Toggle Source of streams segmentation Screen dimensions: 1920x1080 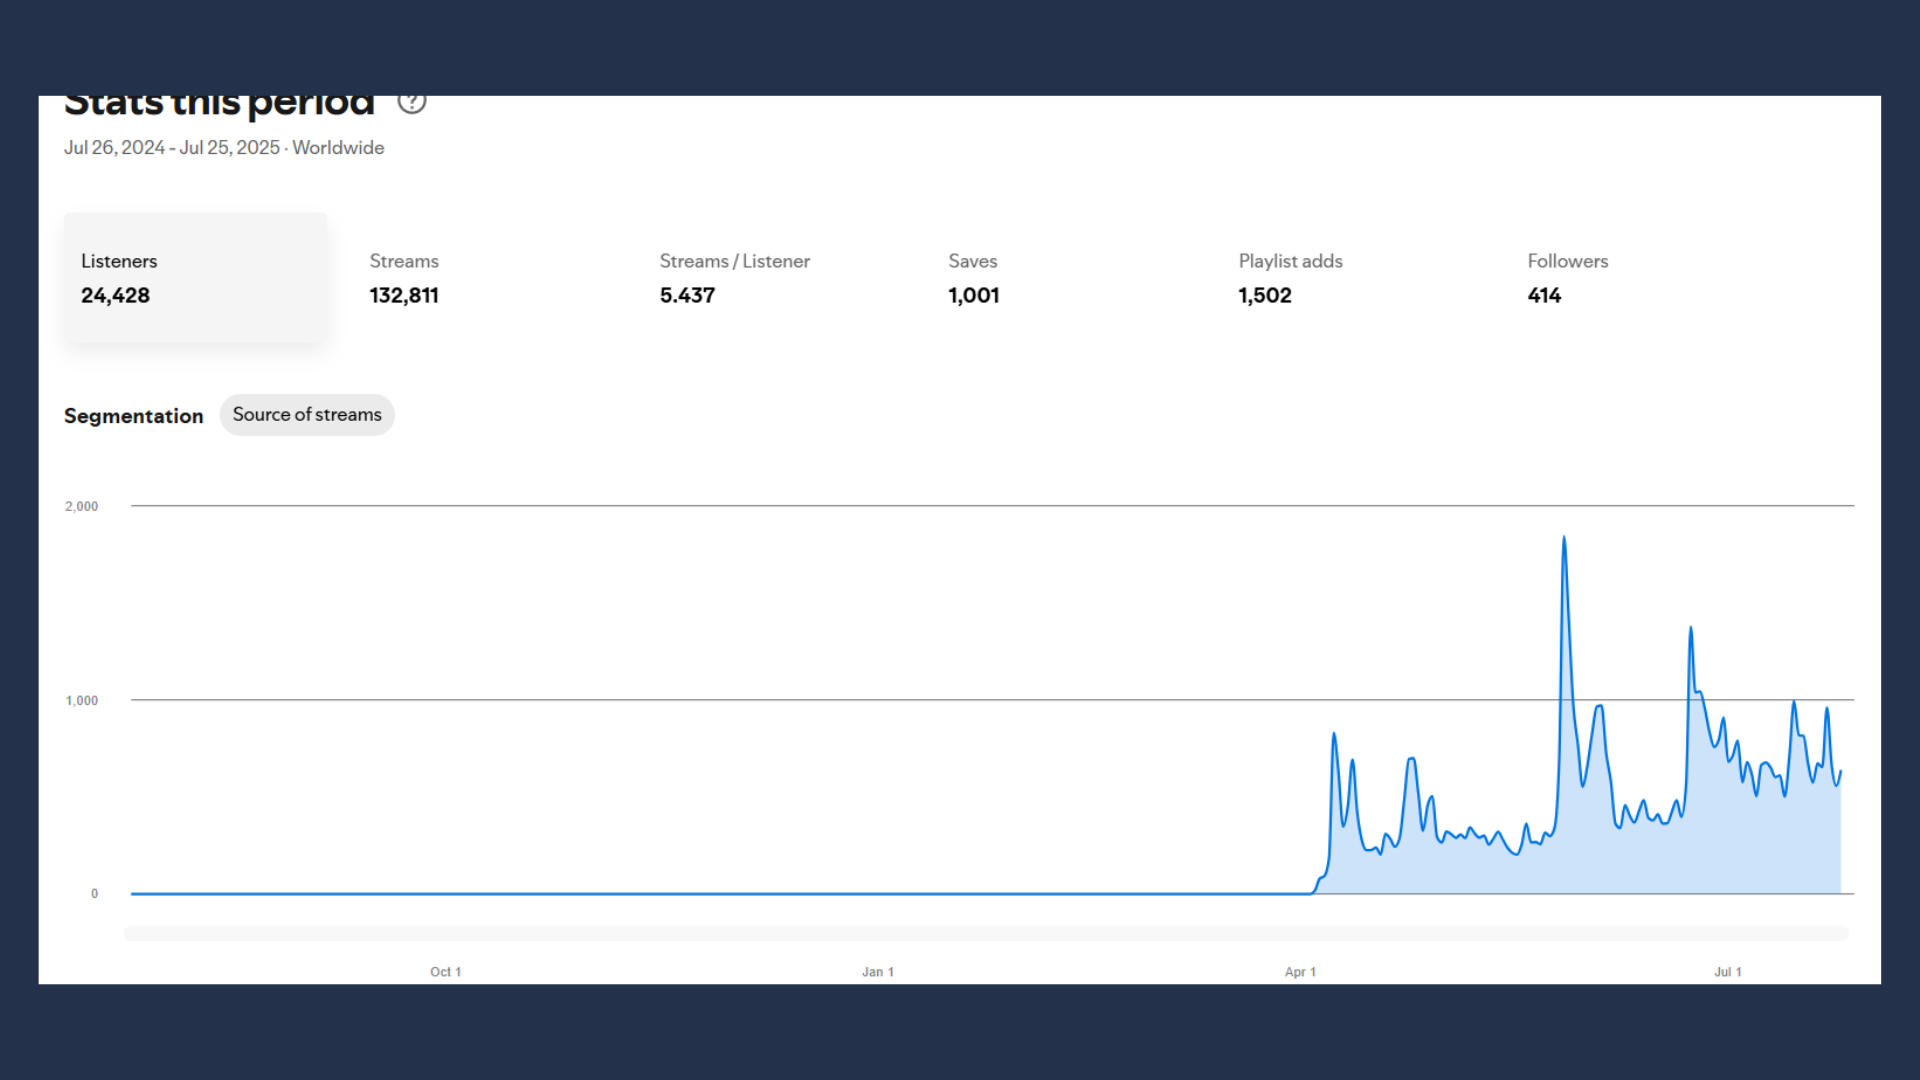click(307, 414)
